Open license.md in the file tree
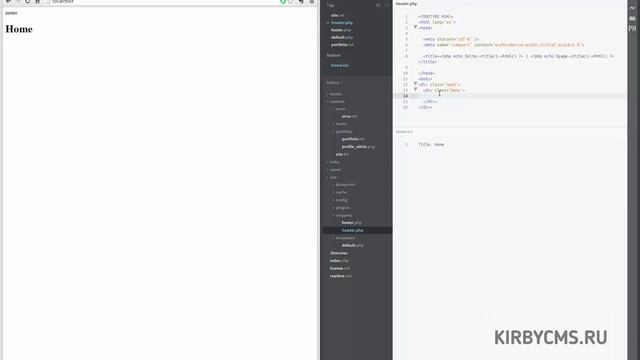The width and height of the screenshot is (640, 360). coord(340,269)
